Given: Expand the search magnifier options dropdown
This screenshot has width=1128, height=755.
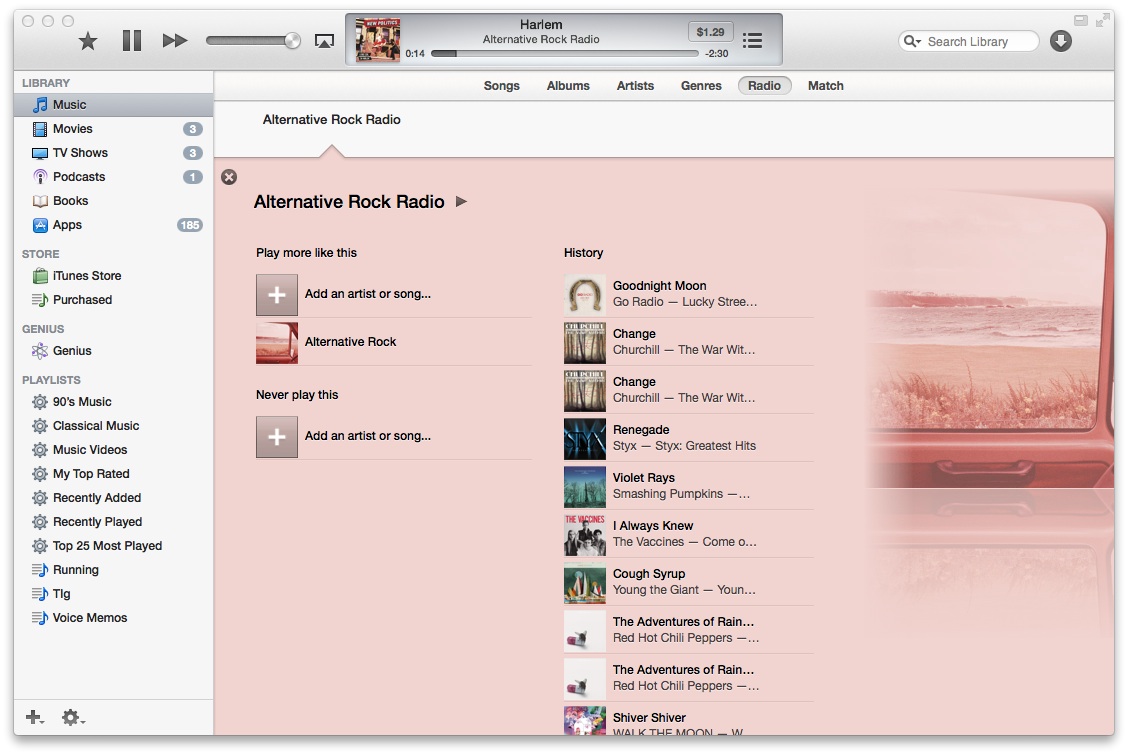Looking at the screenshot, I should pos(912,42).
